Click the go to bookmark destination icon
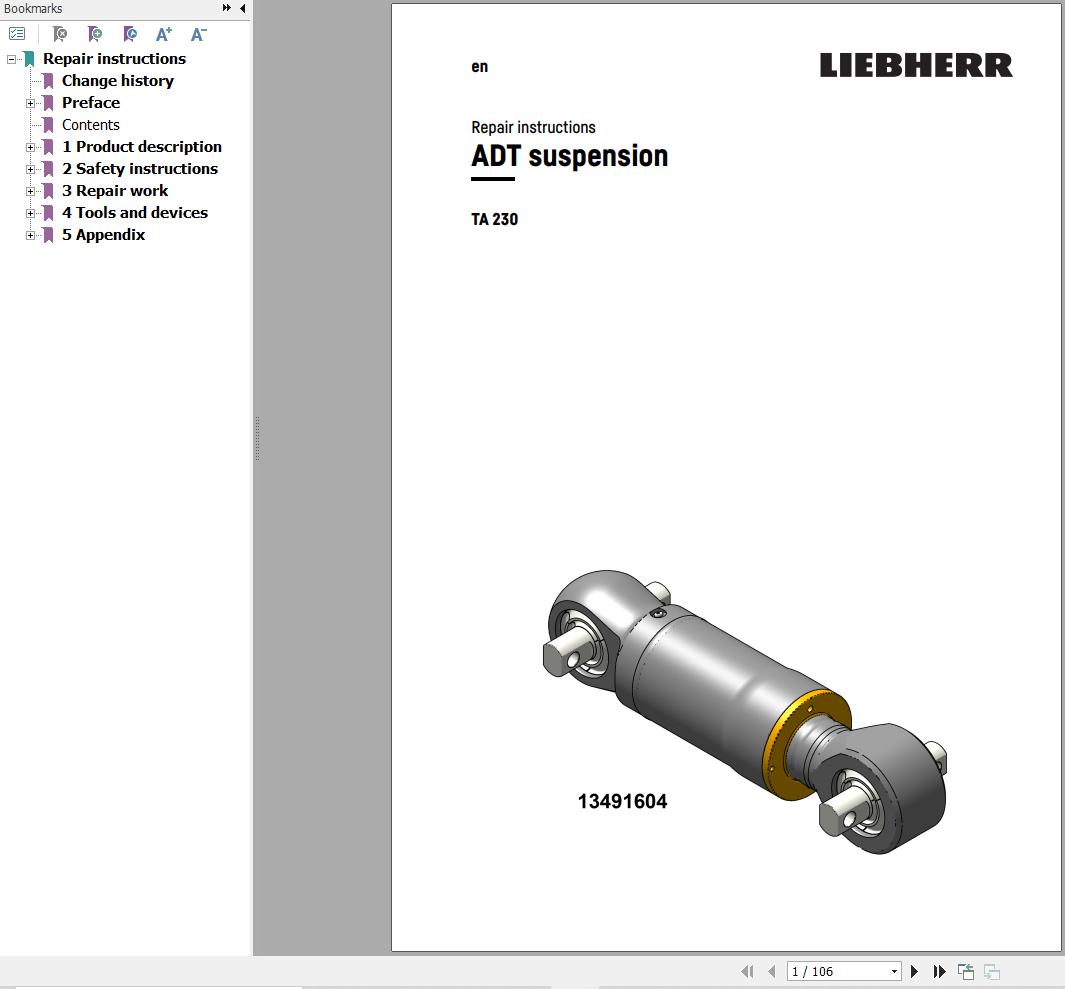This screenshot has width=1065, height=989. point(130,33)
